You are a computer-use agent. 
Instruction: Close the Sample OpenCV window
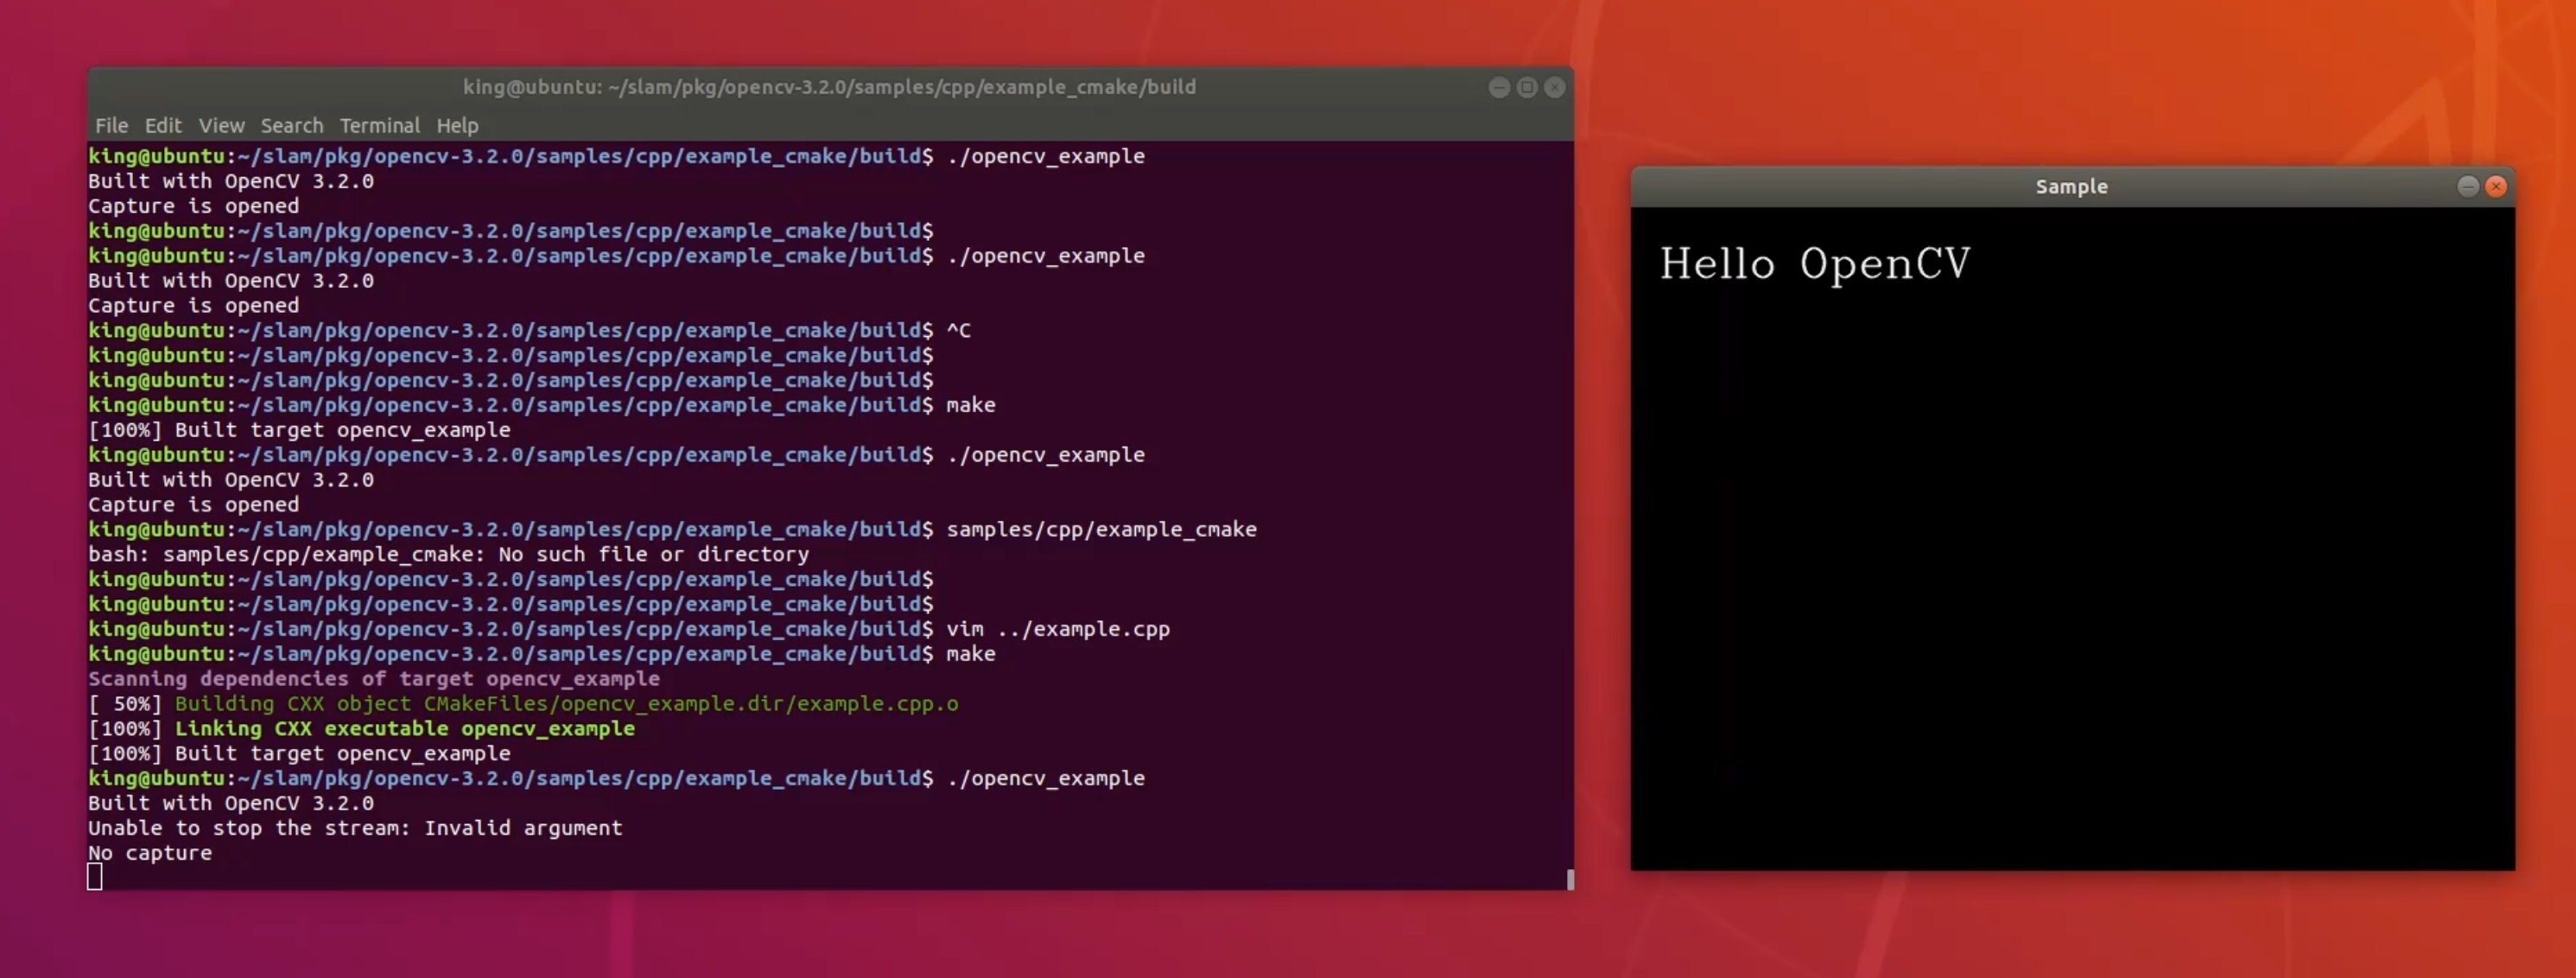2497,185
